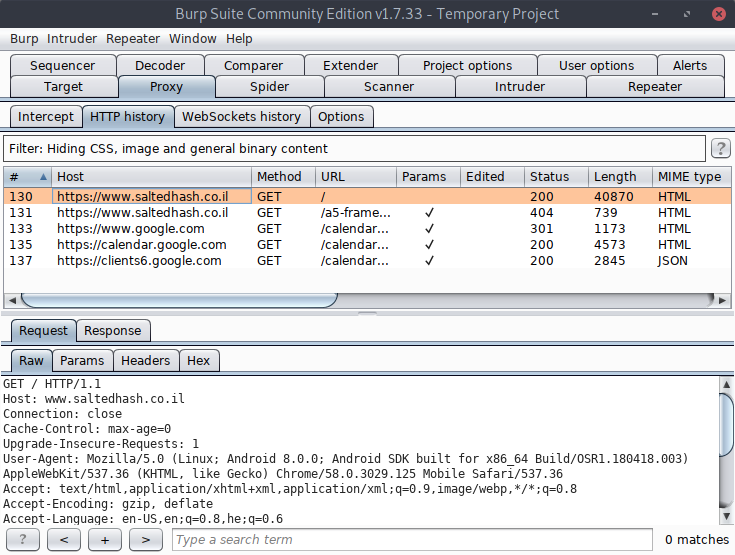Open the Help menu

click(x=239, y=38)
